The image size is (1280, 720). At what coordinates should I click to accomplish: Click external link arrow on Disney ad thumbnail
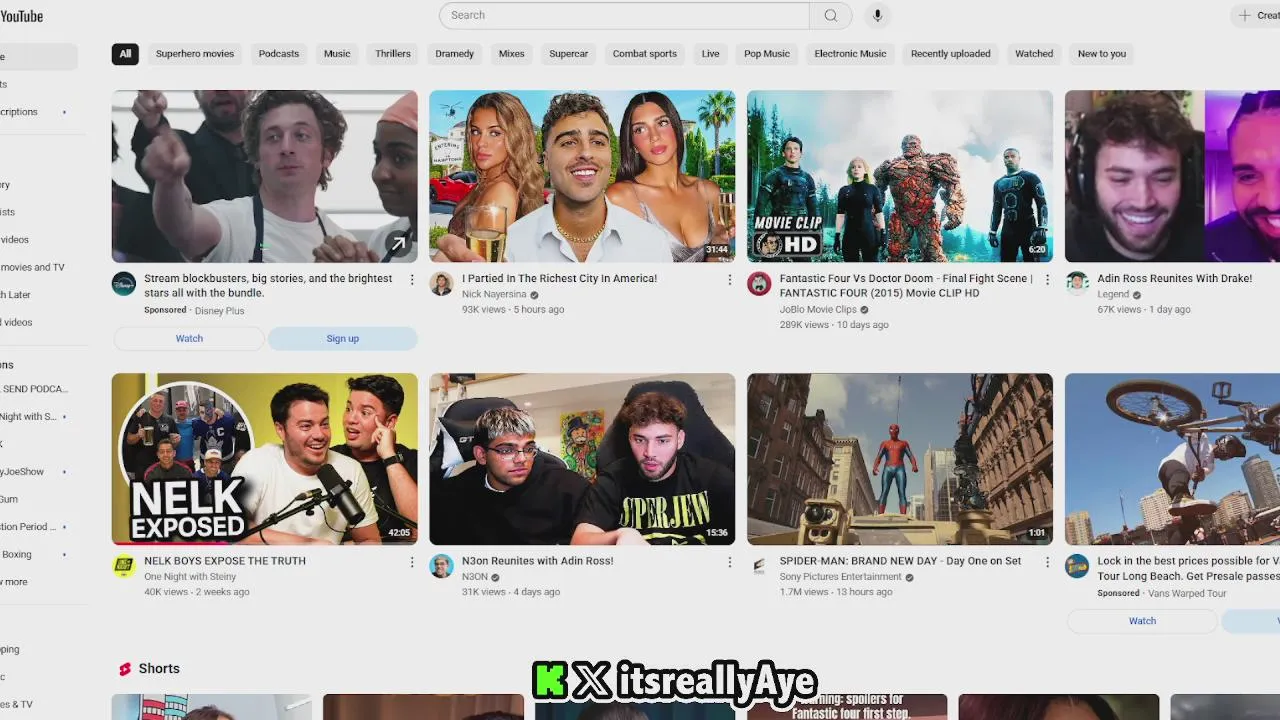[x=398, y=243]
